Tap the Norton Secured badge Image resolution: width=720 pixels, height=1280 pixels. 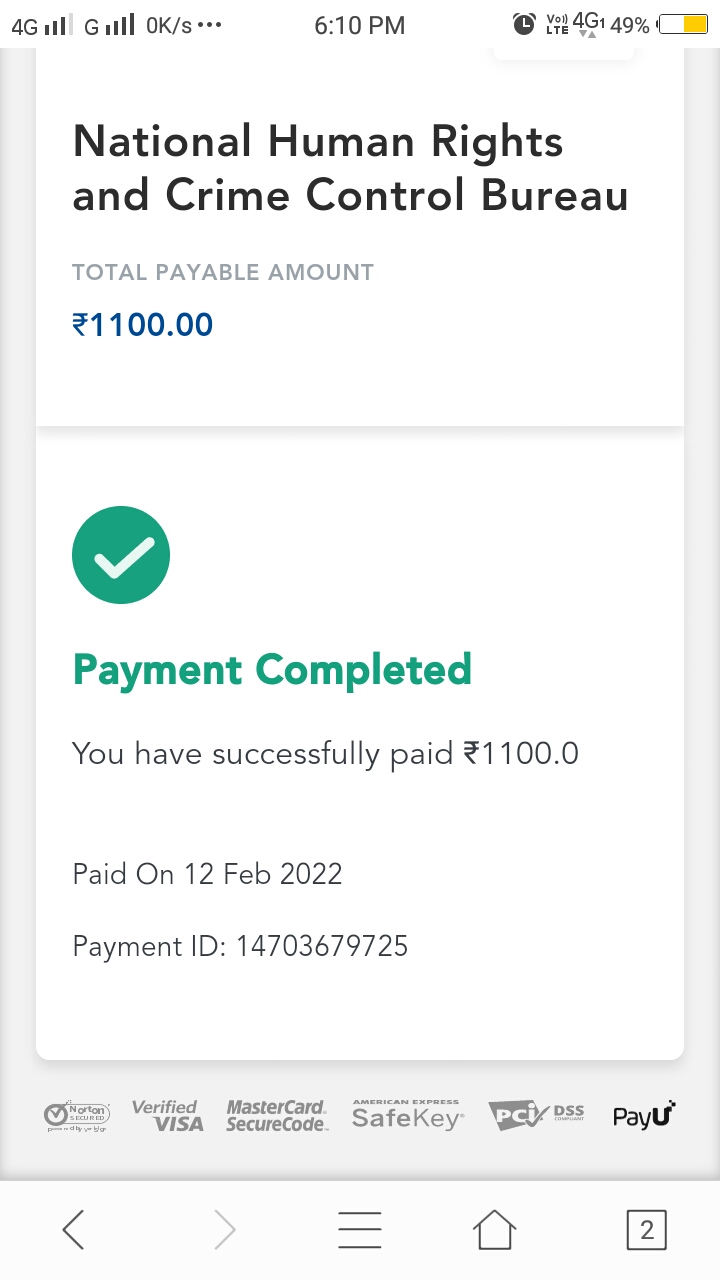(x=77, y=1116)
